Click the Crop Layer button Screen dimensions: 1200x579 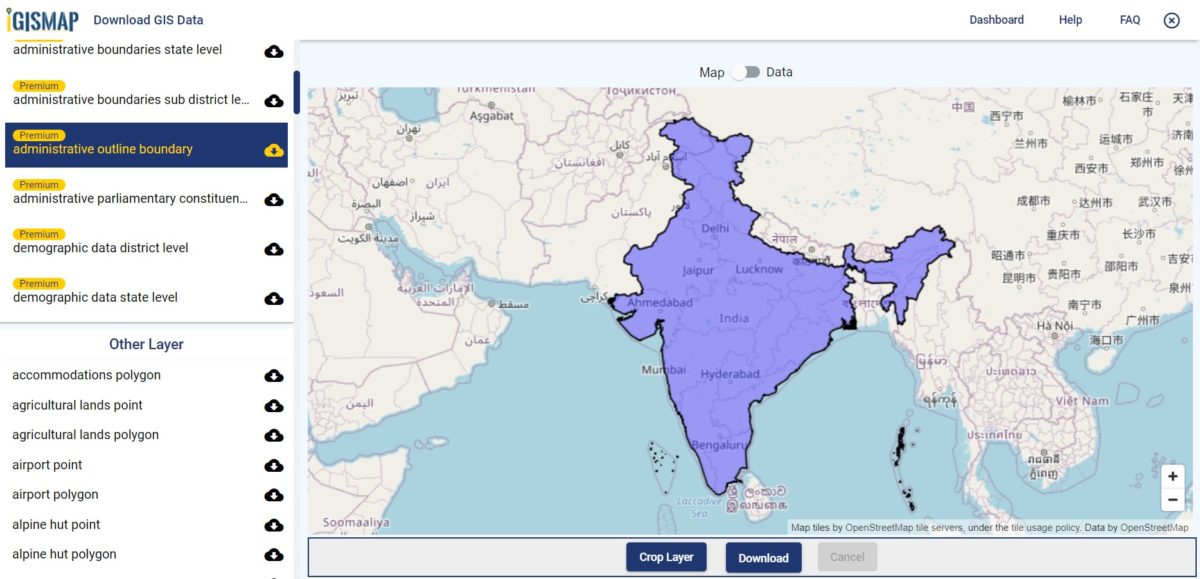[666, 557]
